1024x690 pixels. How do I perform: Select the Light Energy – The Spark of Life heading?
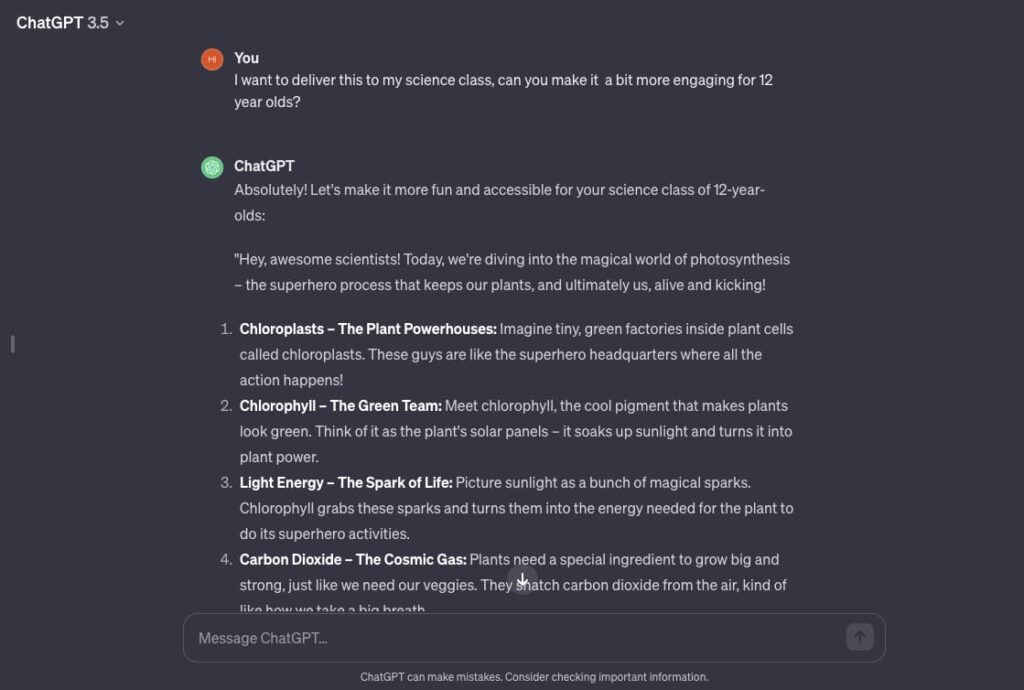[x=343, y=482]
